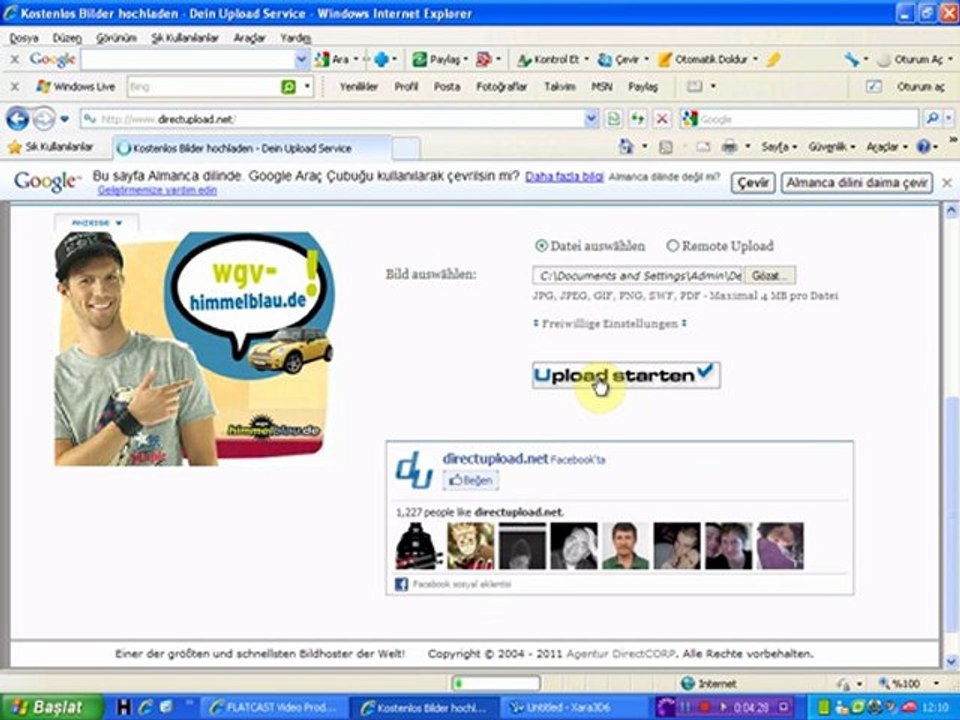Viewport: 960px width, 720px height.
Task: Dismiss the Google translate bar
Action: pyautogui.click(x=947, y=182)
